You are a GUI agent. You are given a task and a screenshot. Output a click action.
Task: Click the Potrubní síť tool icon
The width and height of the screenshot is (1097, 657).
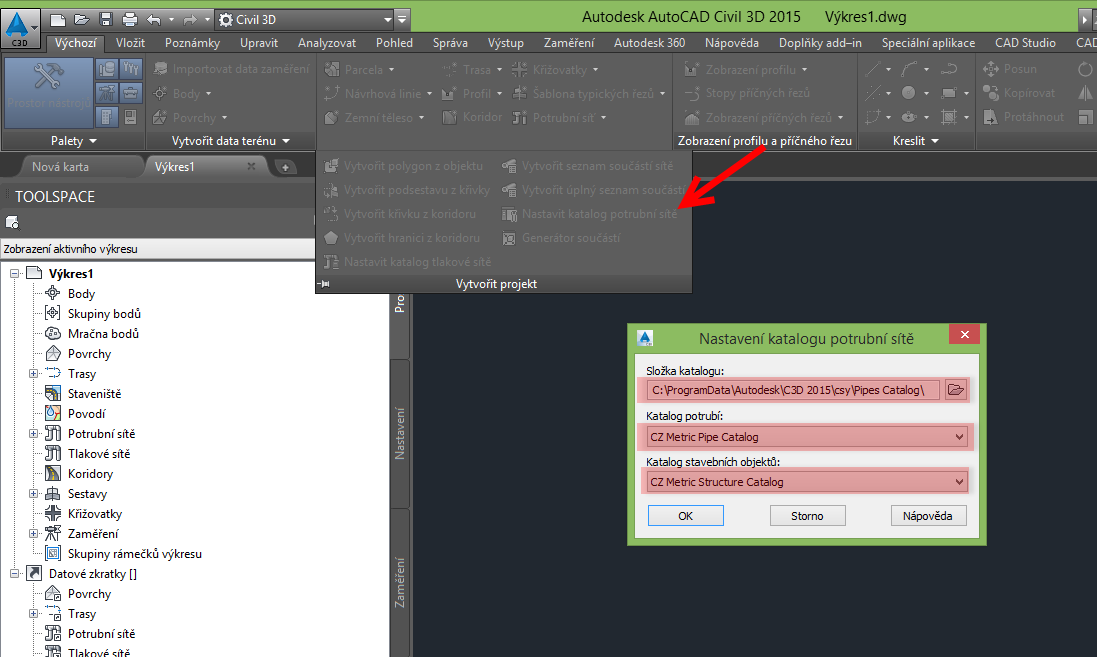pos(517,116)
